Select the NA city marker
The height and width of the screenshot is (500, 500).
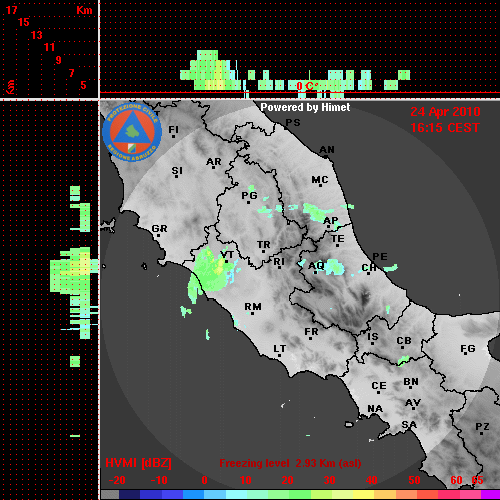tap(375, 410)
